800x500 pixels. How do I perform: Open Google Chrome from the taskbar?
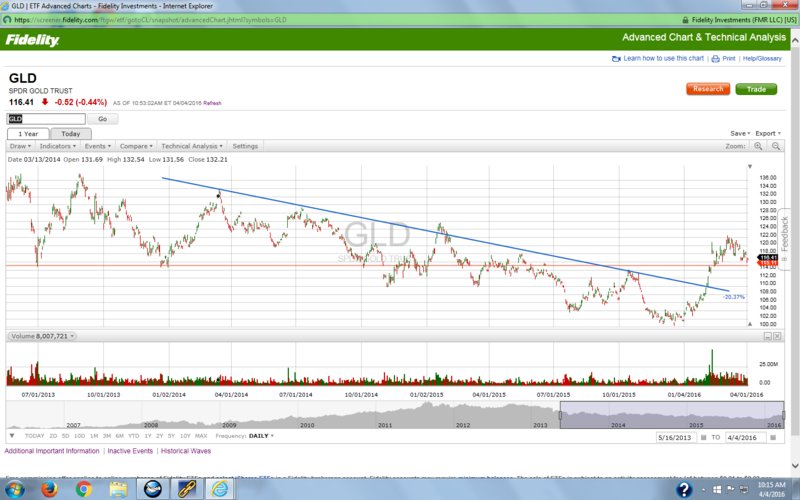coord(83,489)
